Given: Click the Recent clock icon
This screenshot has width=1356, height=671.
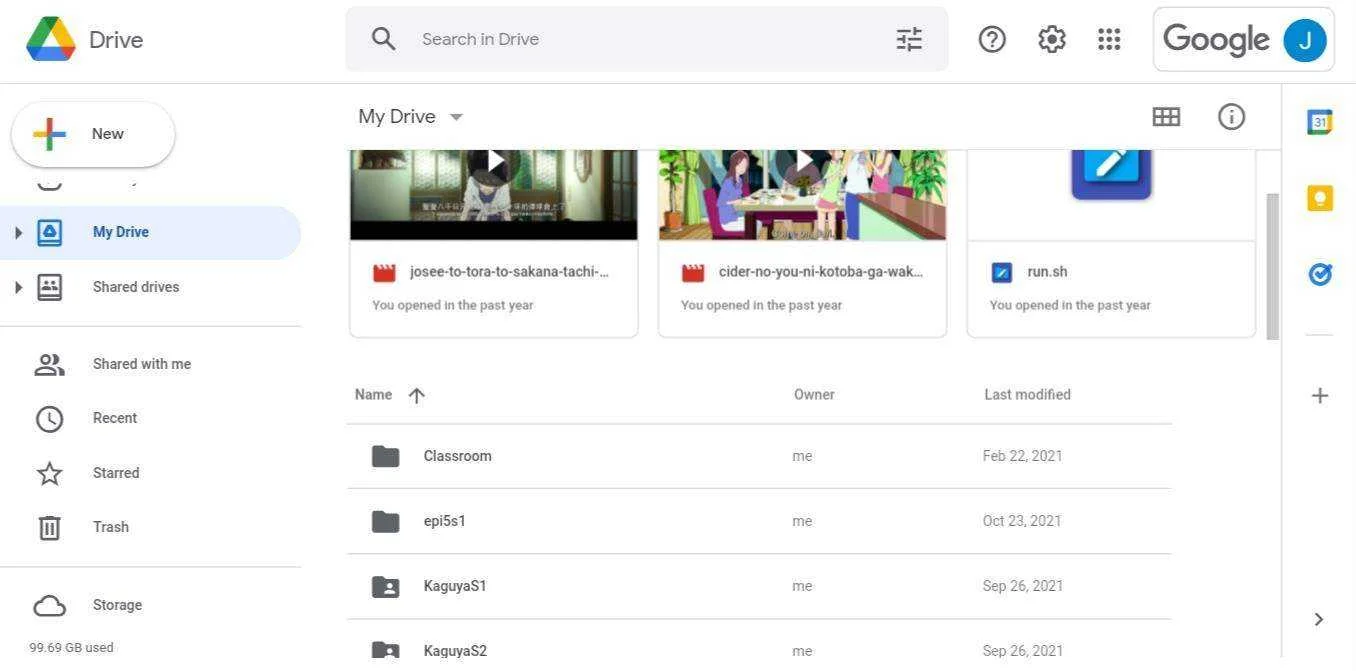Looking at the screenshot, I should 49,418.
